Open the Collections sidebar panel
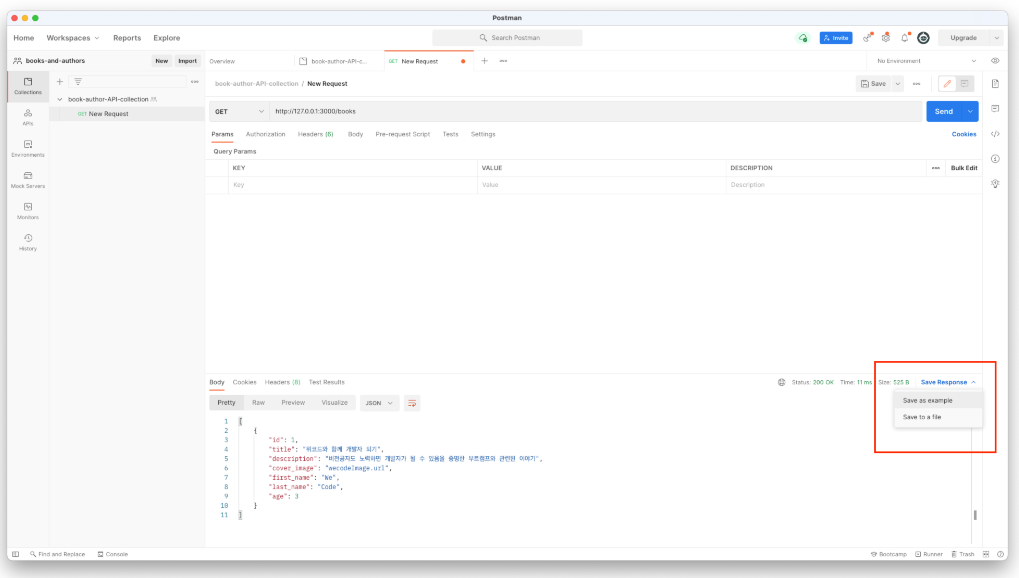This screenshot has height=578, width=1019. (28, 86)
